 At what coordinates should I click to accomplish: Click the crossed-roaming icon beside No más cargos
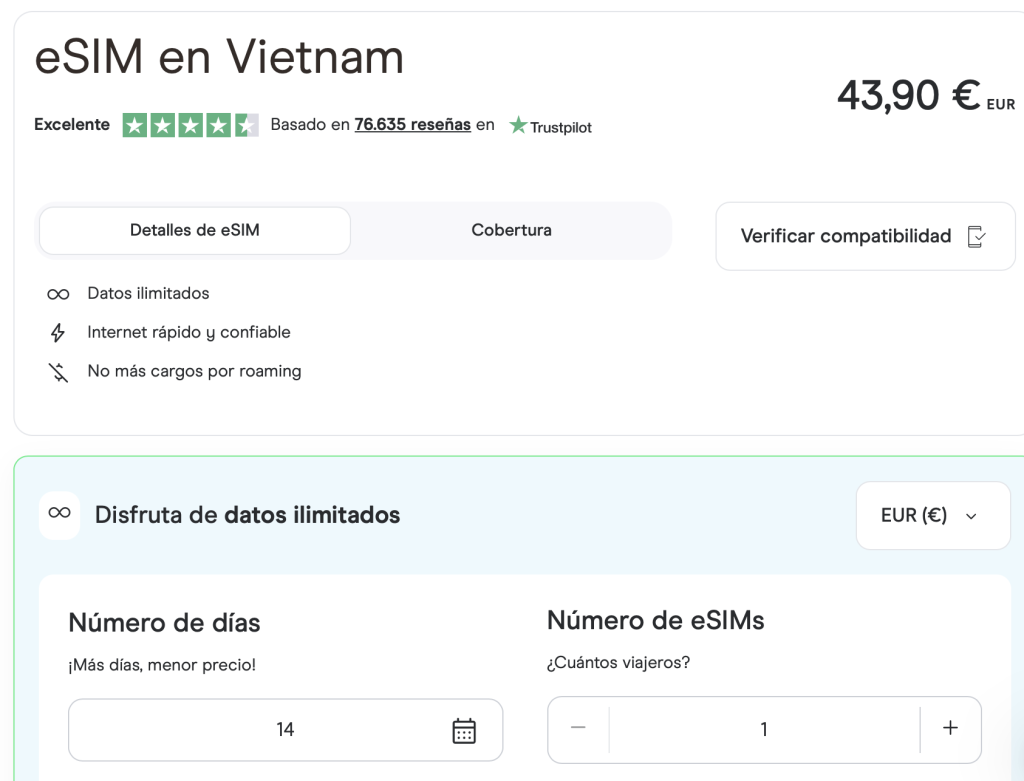click(58, 371)
